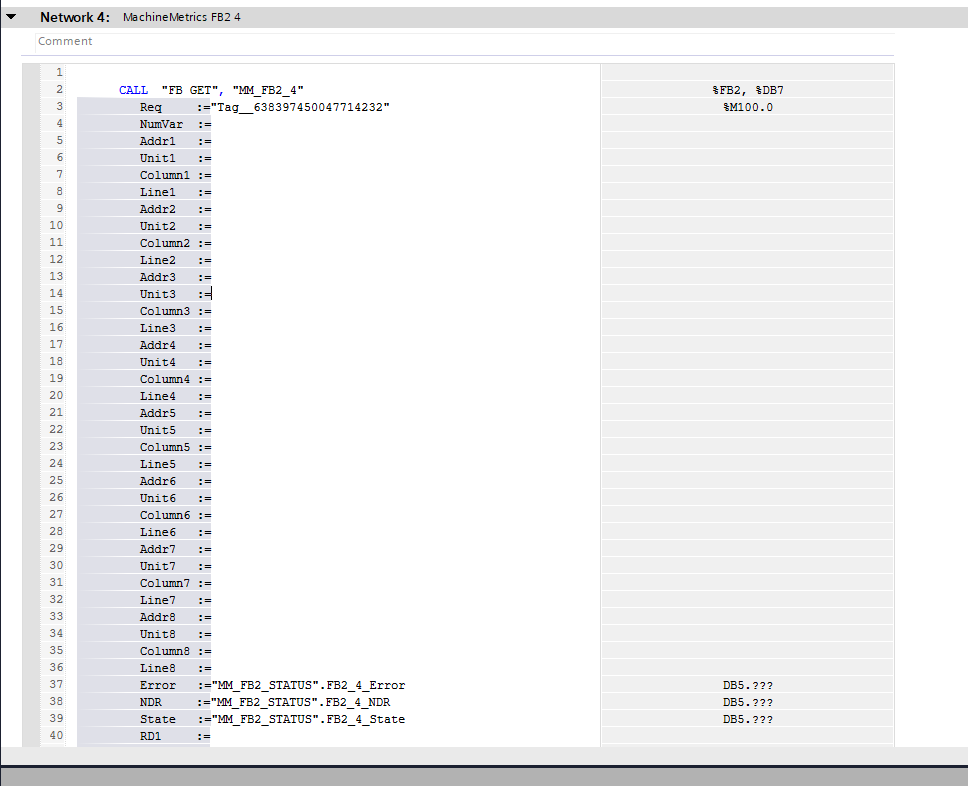Click the Unit2 parameter line
Image resolution: width=968 pixels, height=786 pixels.
(157, 226)
